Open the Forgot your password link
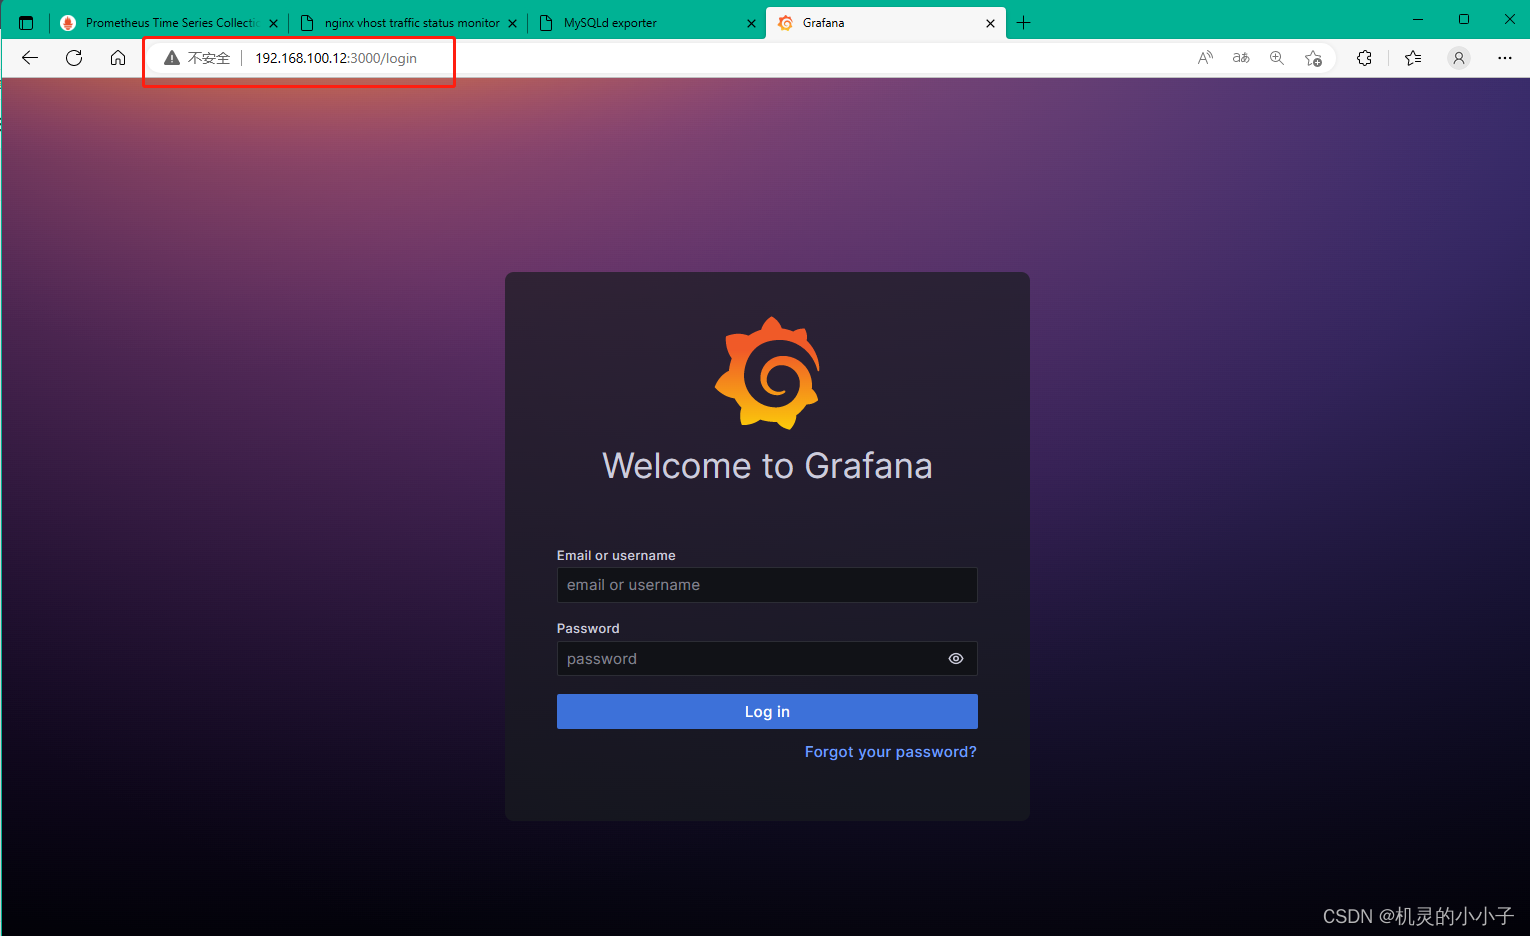 [890, 752]
